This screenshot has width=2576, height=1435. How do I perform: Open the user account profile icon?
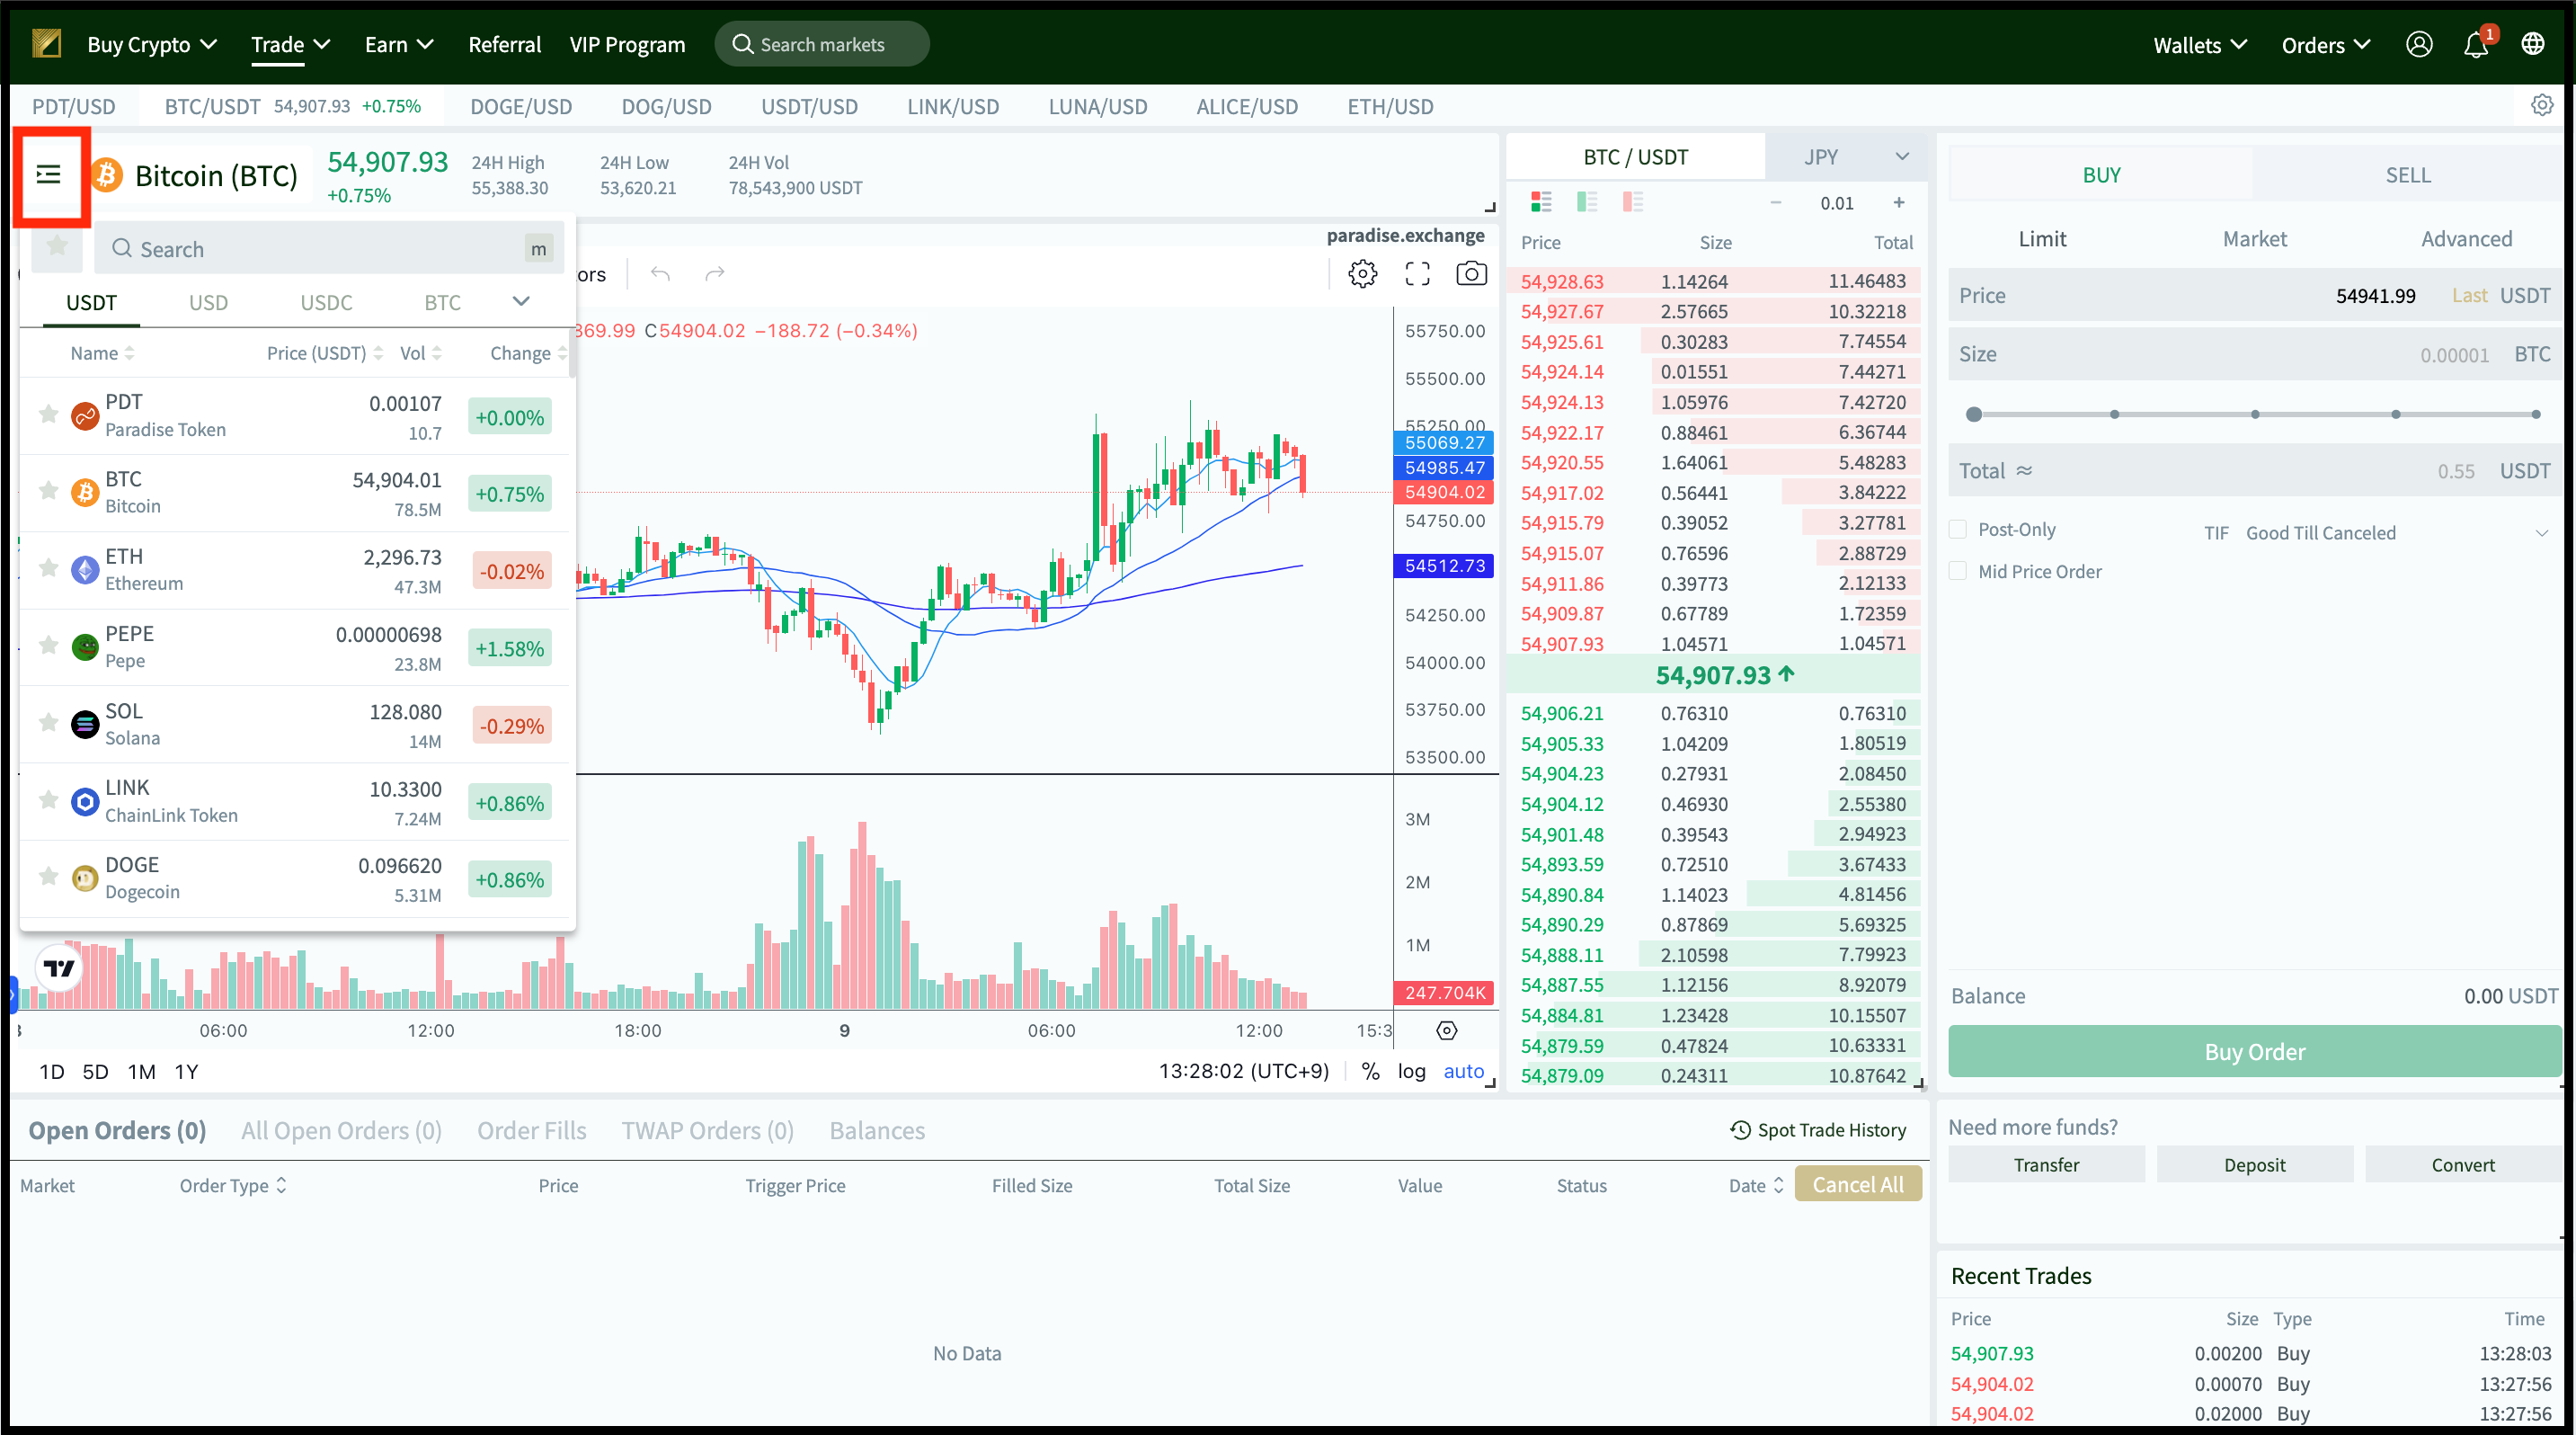click(x=2418, y=44)
